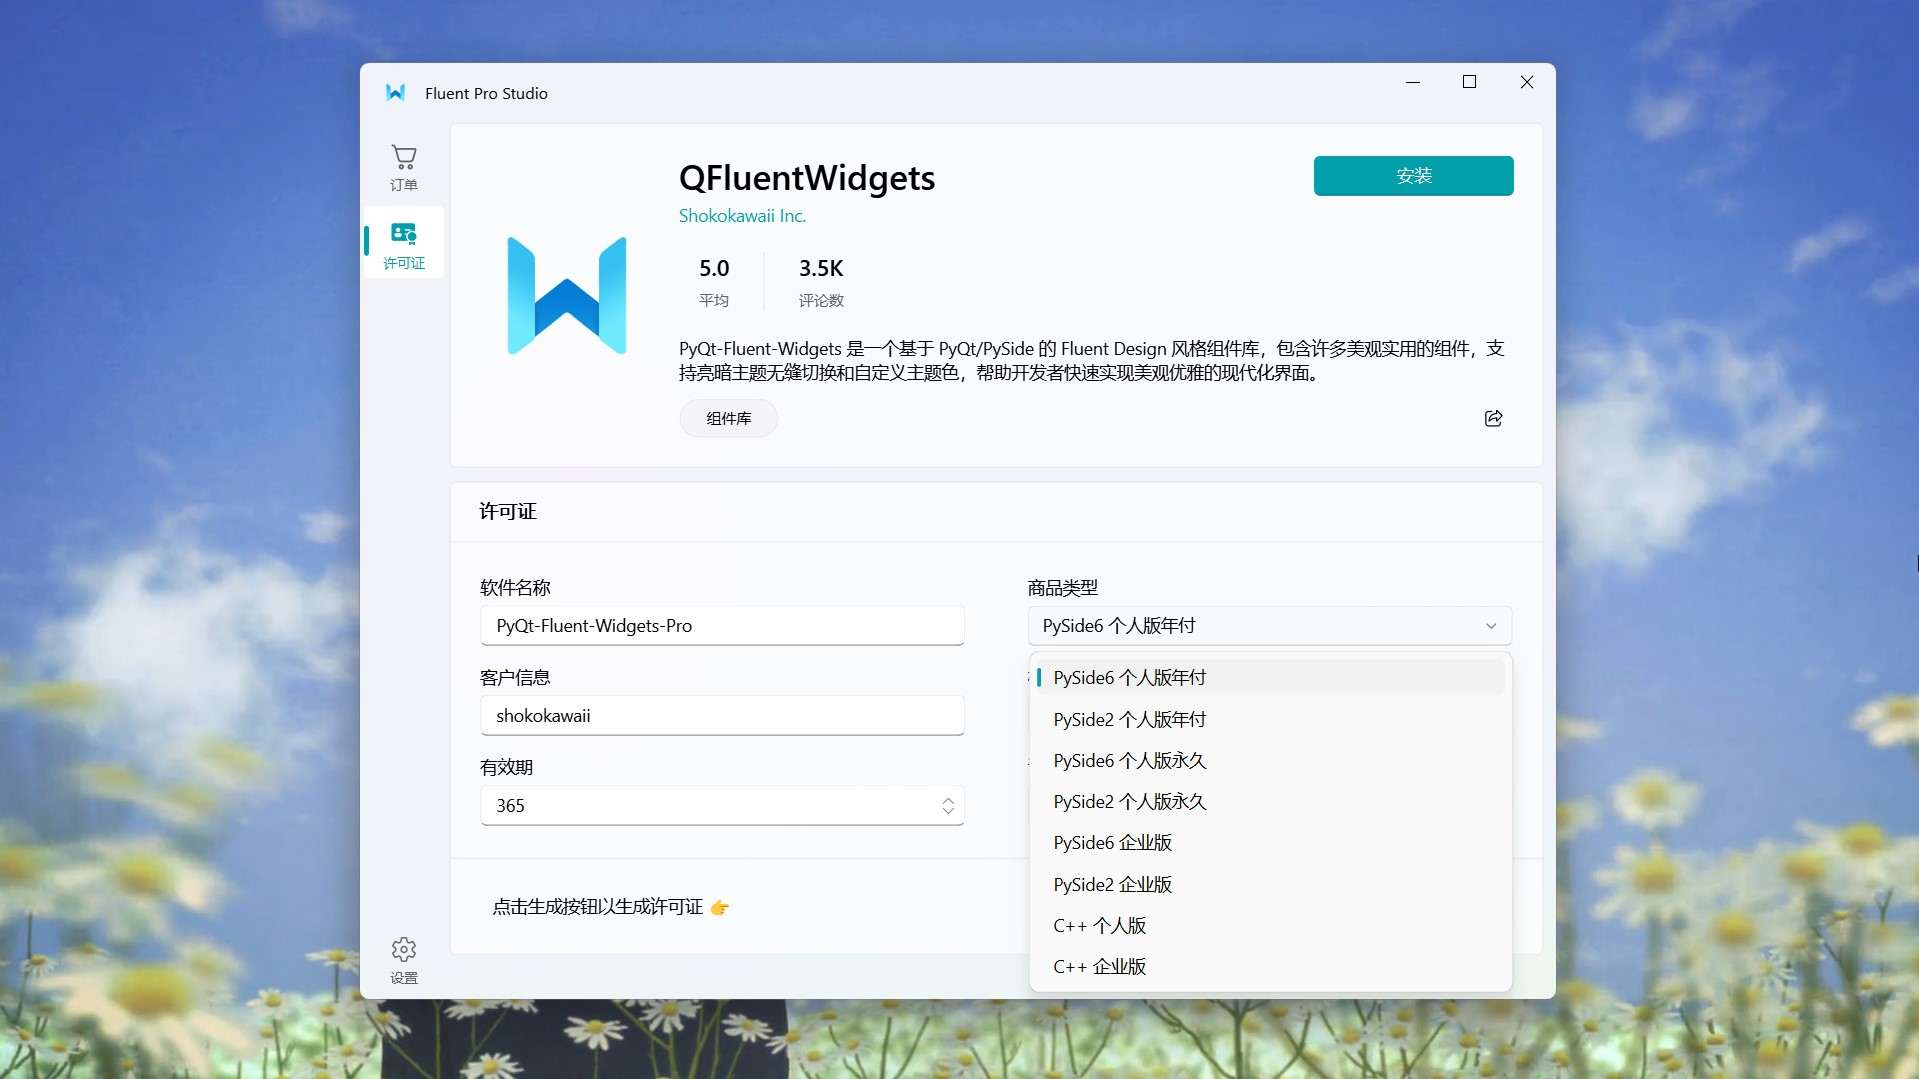Choose C++ 企业版 option
The width and height of the screenshot is (1919, 1079).
[1269, 966]
